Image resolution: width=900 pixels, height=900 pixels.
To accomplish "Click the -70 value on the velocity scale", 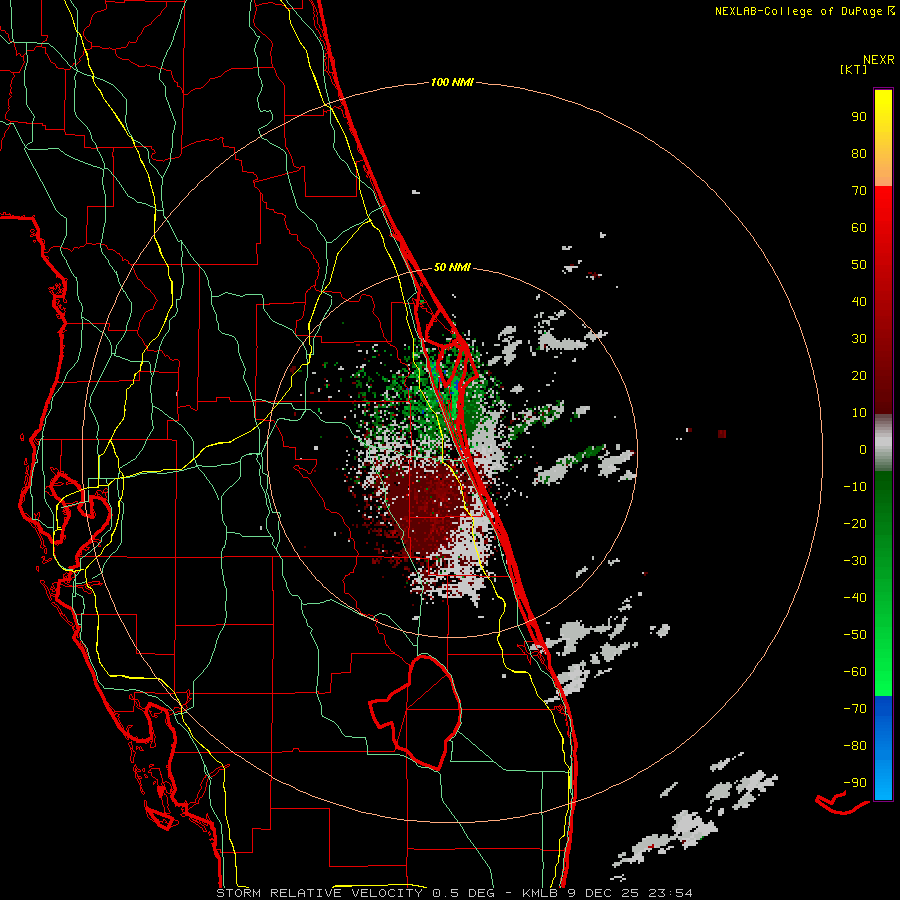I will tap(855, 709).
